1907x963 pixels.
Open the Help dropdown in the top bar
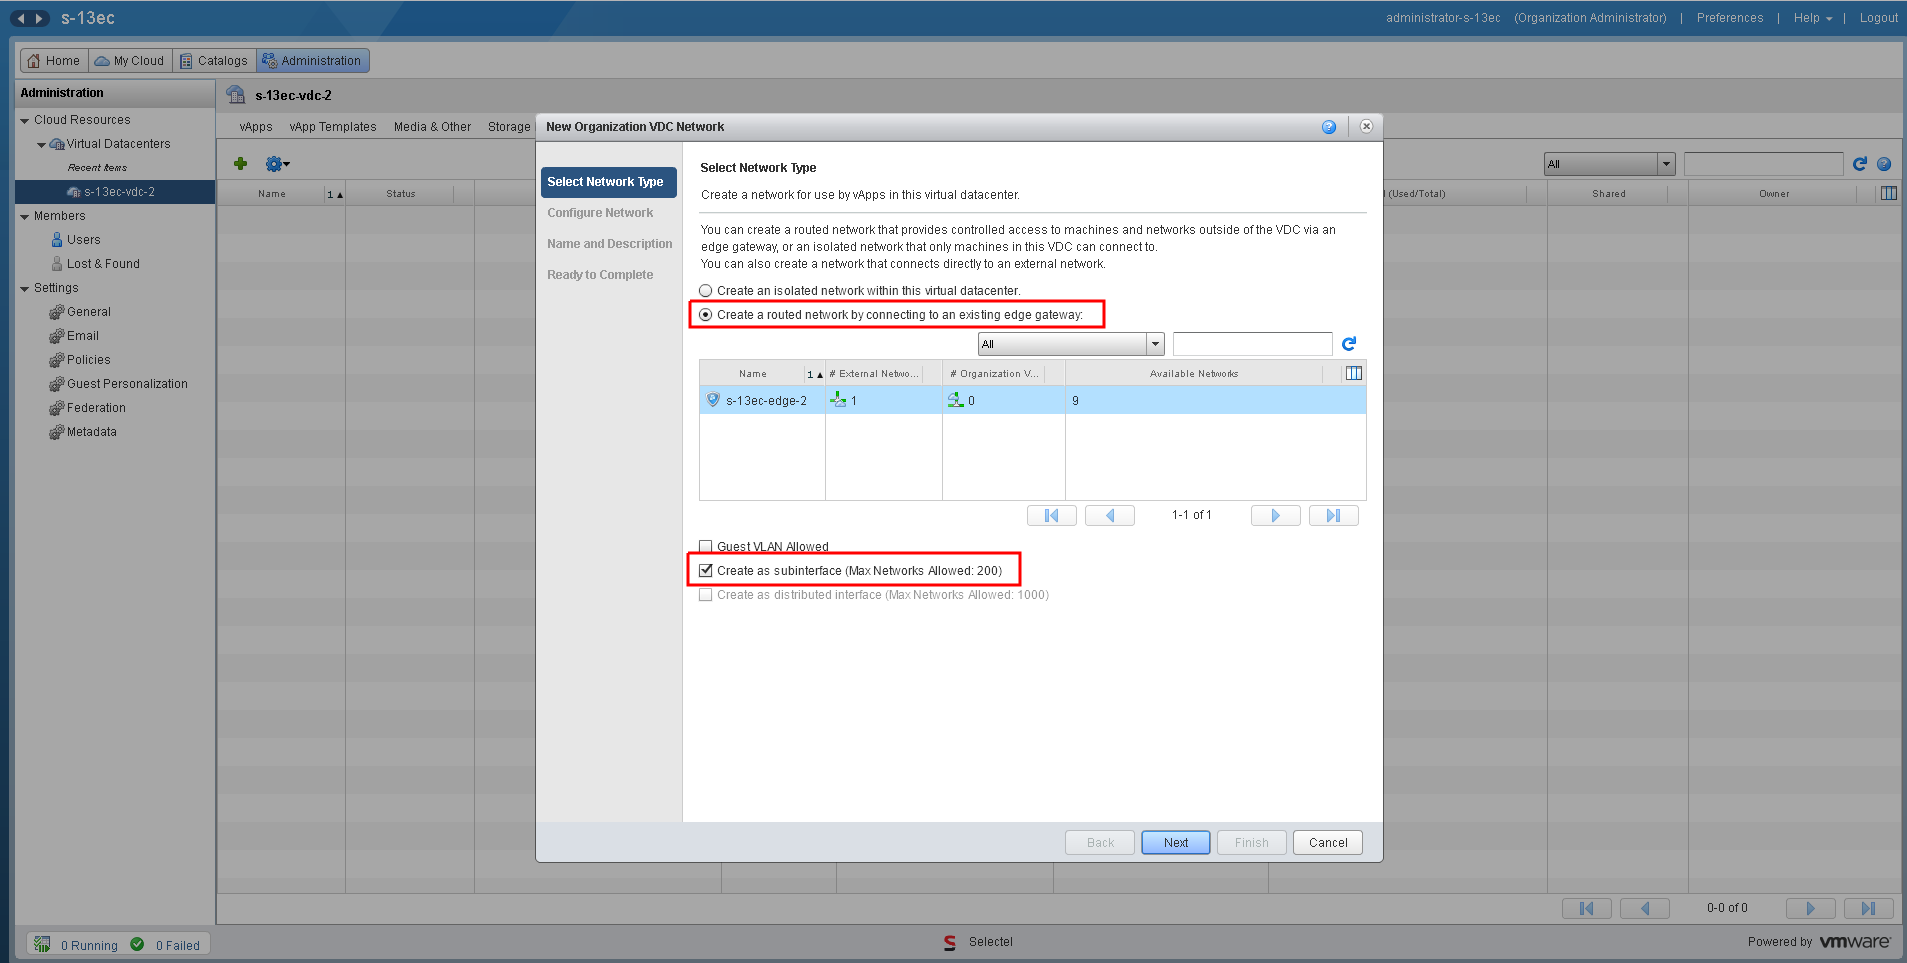pyautogui.click(x=1811, y=17)
